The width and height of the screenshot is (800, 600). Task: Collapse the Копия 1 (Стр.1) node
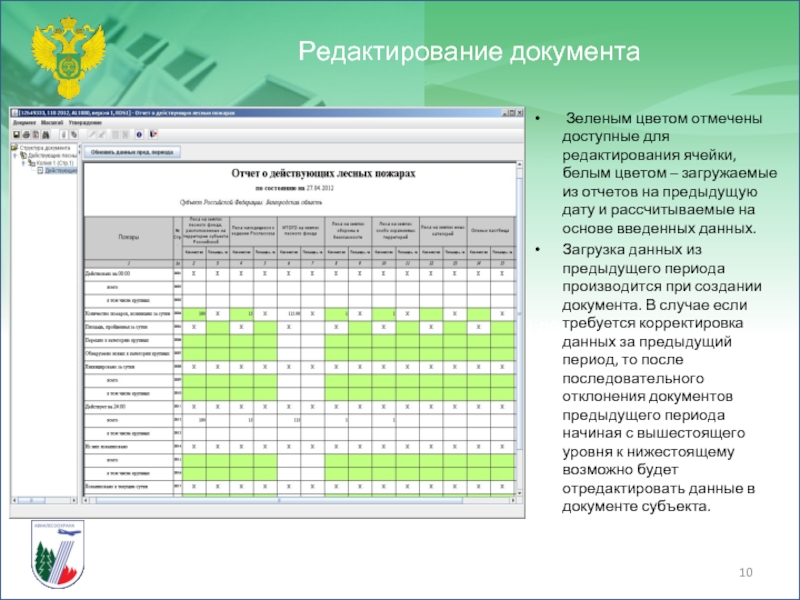pyautogui.click(x=23, y=163)
